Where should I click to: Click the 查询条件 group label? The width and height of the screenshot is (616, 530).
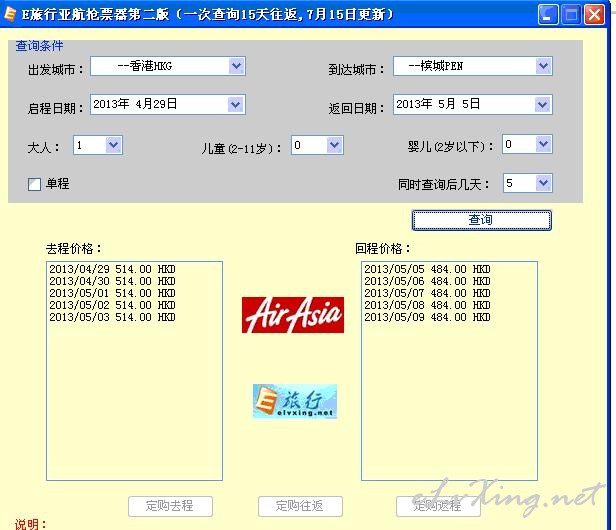(x=39, y=46)
